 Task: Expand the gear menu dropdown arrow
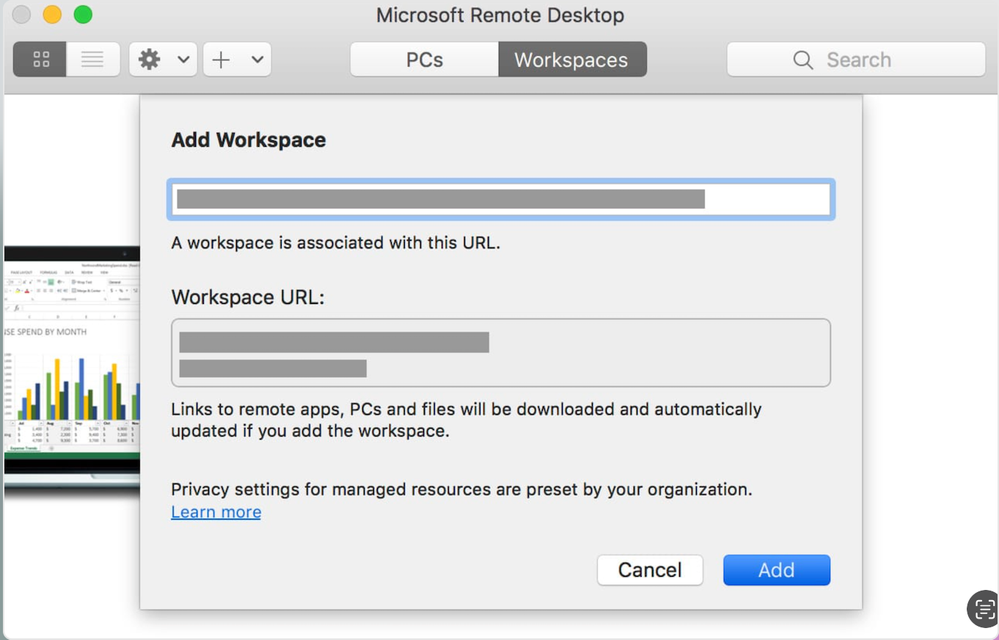(x=183, y=59)
